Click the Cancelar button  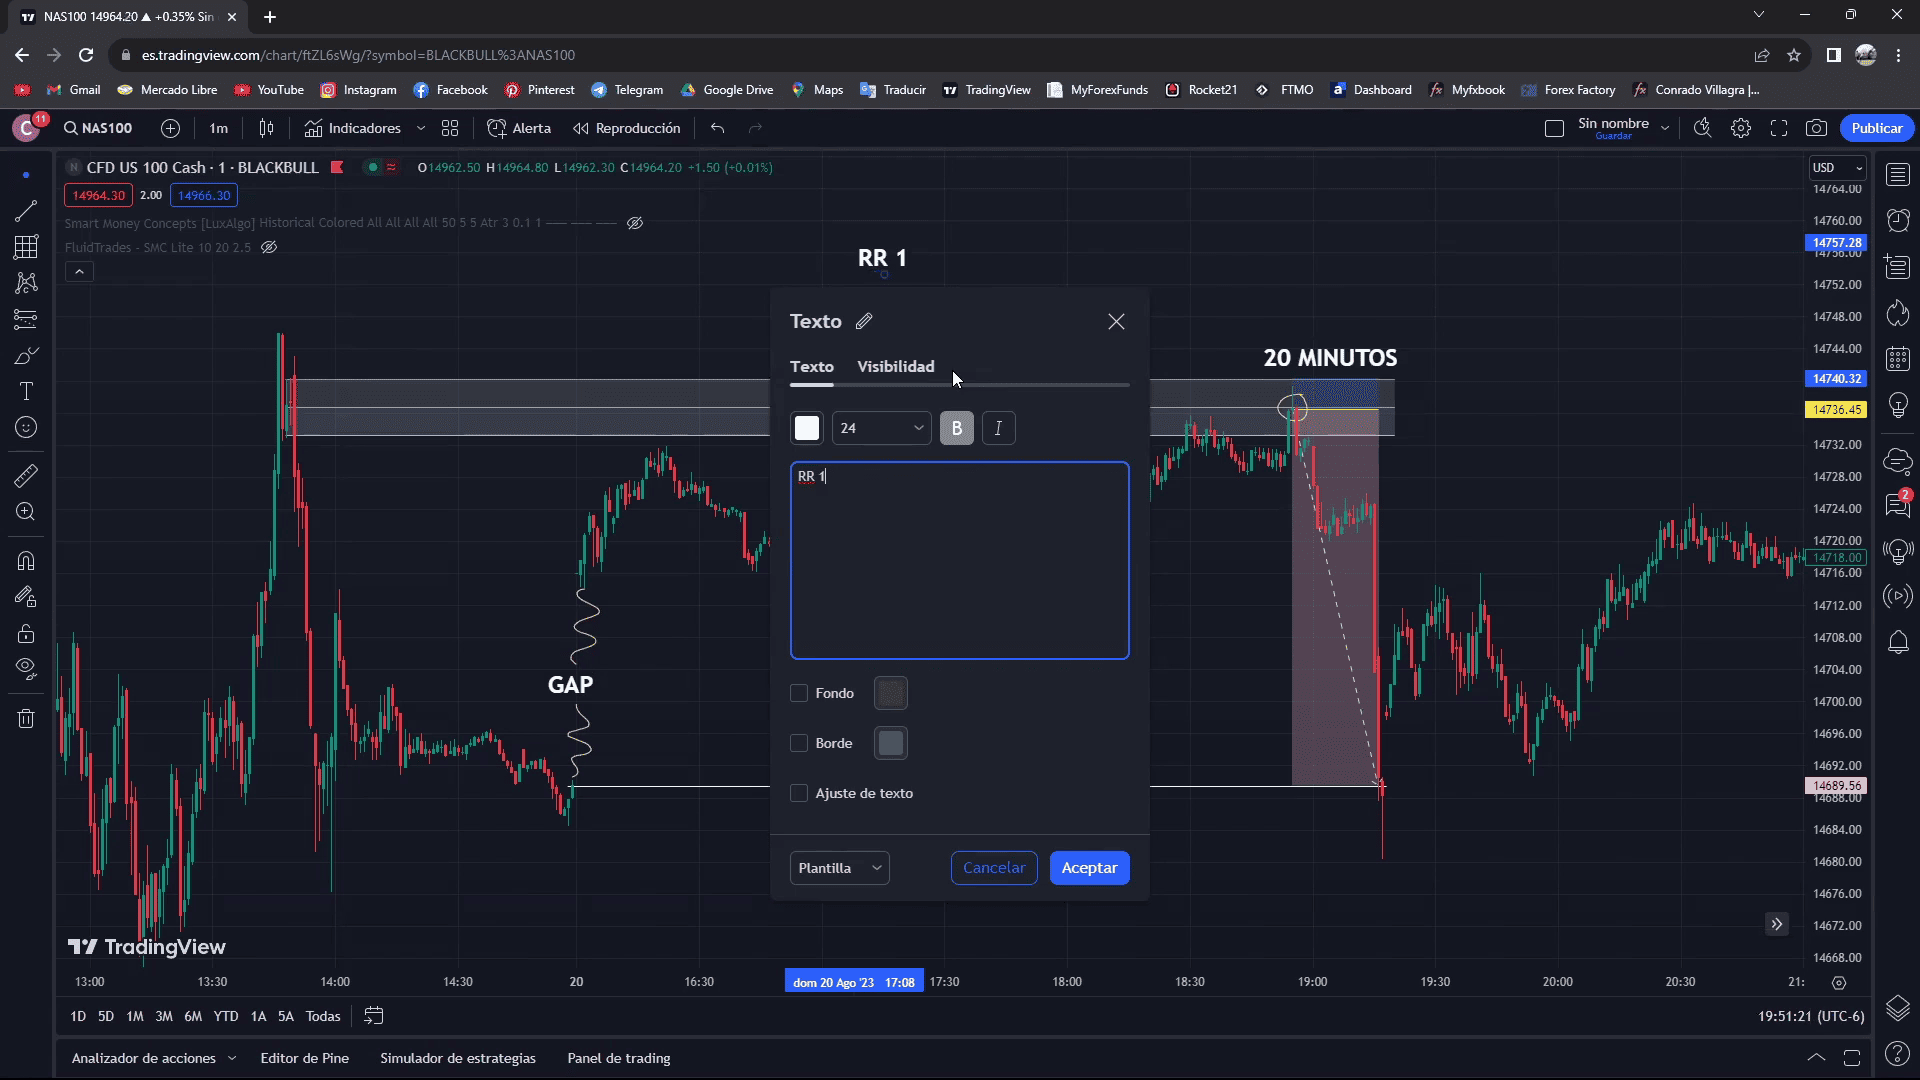pyautogui.click(x=993, y=868)
